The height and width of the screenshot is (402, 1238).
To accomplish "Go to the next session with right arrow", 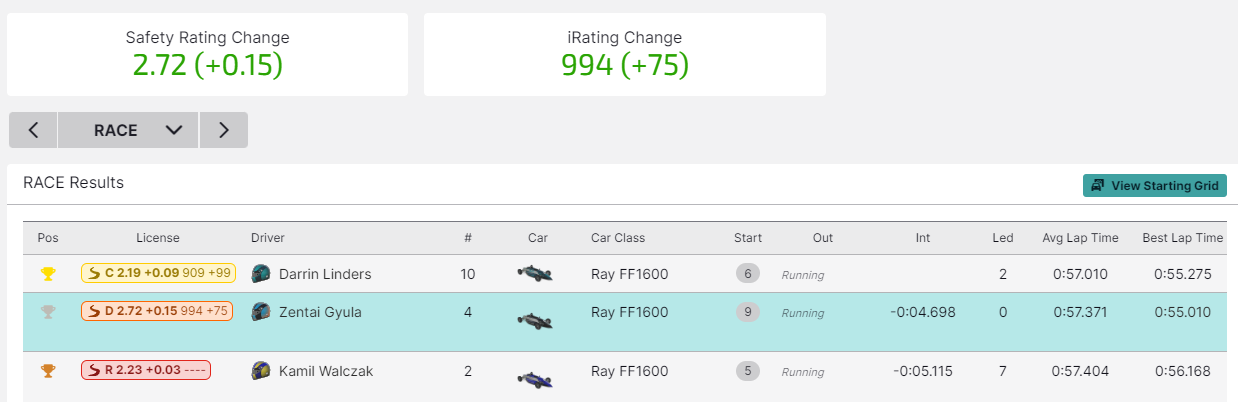I will [x=224, y=130].
